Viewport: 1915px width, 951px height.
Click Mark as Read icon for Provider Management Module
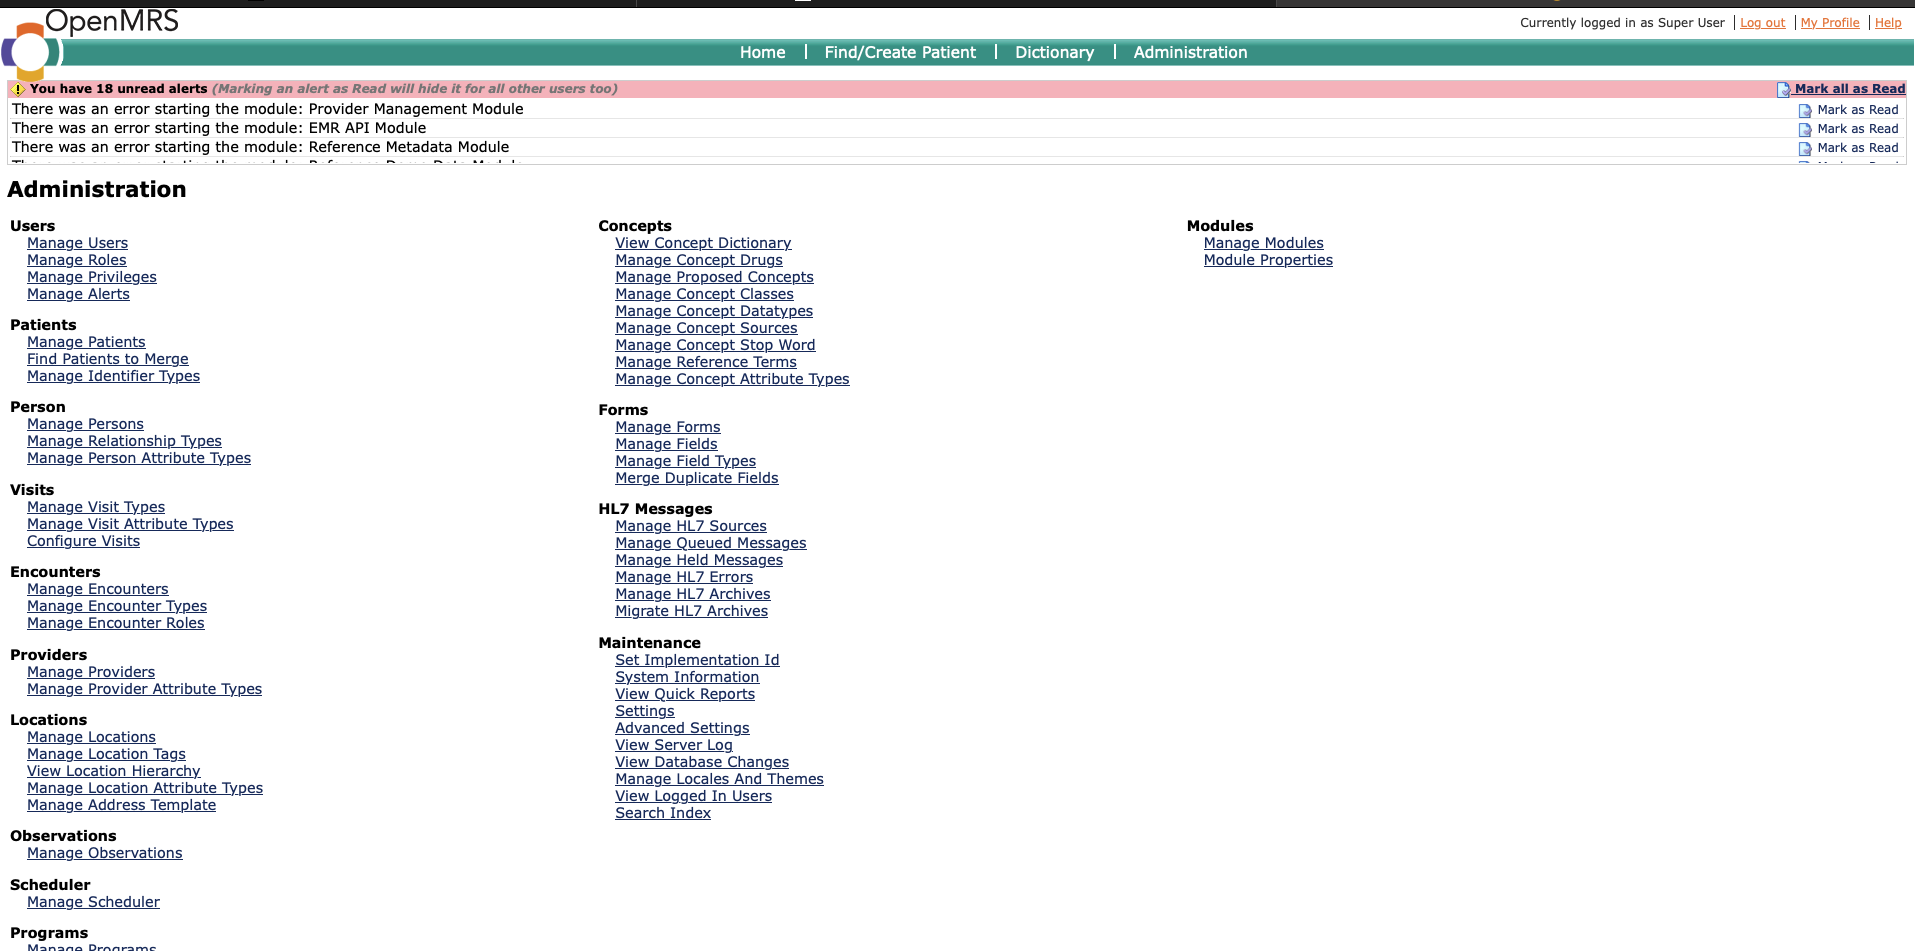[1805, 111]
